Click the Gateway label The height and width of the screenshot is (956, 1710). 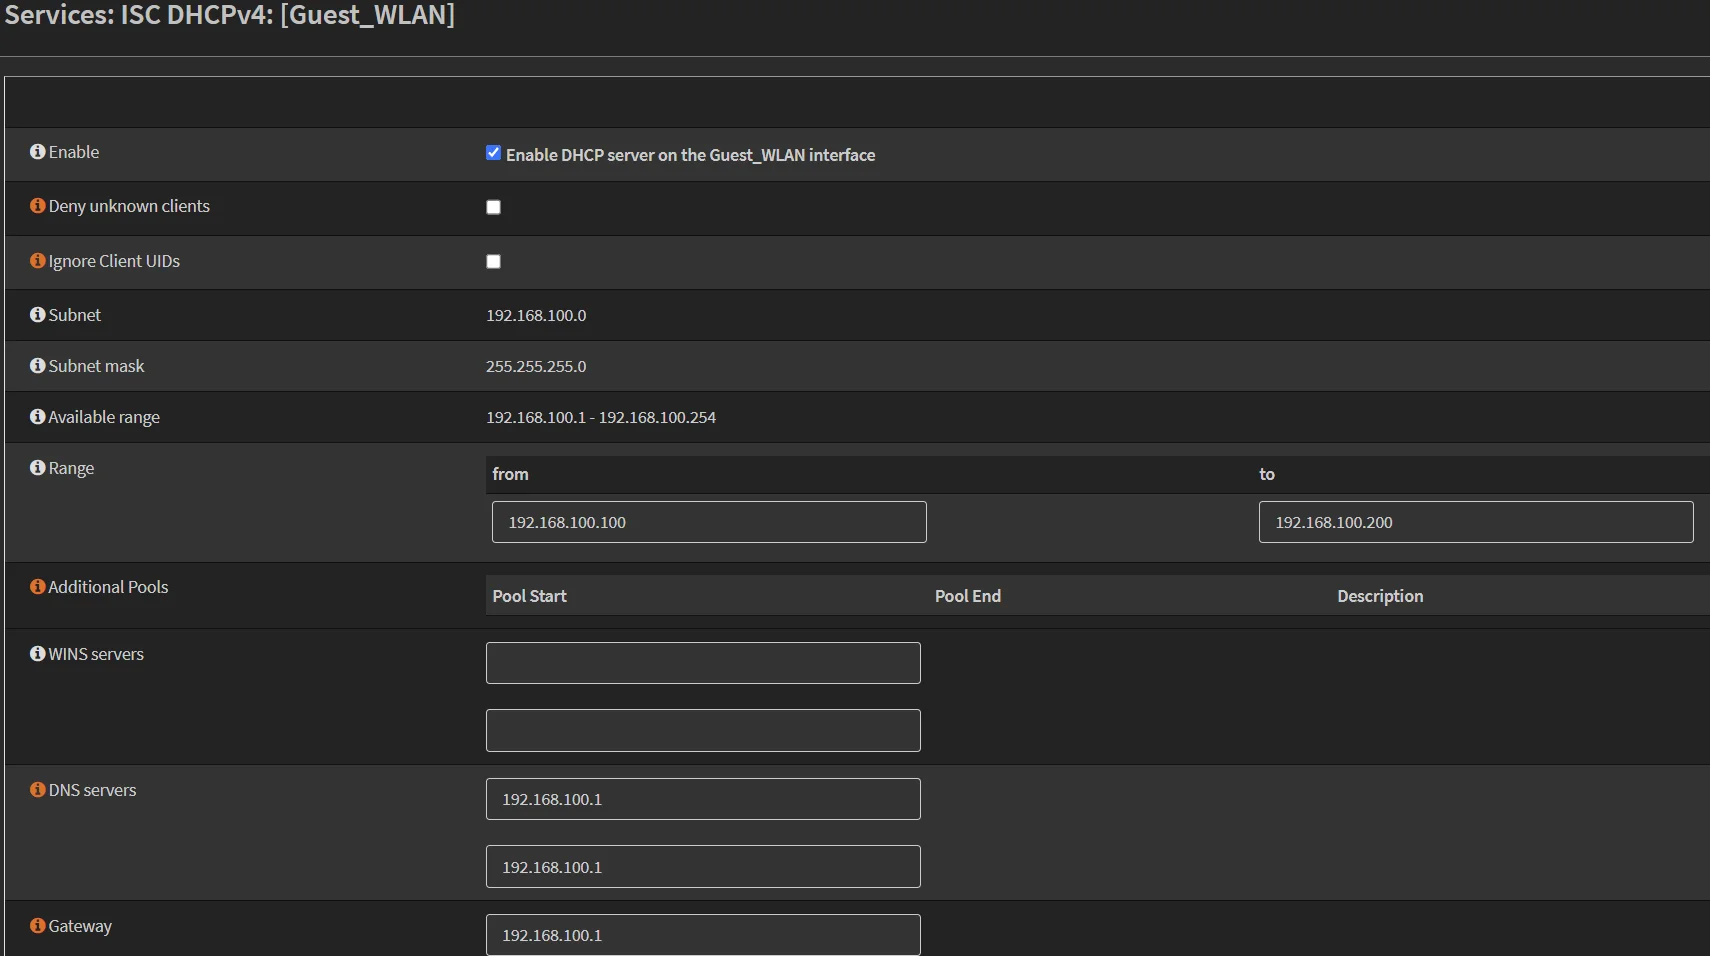pyautogui.click(x=80, y=926)
